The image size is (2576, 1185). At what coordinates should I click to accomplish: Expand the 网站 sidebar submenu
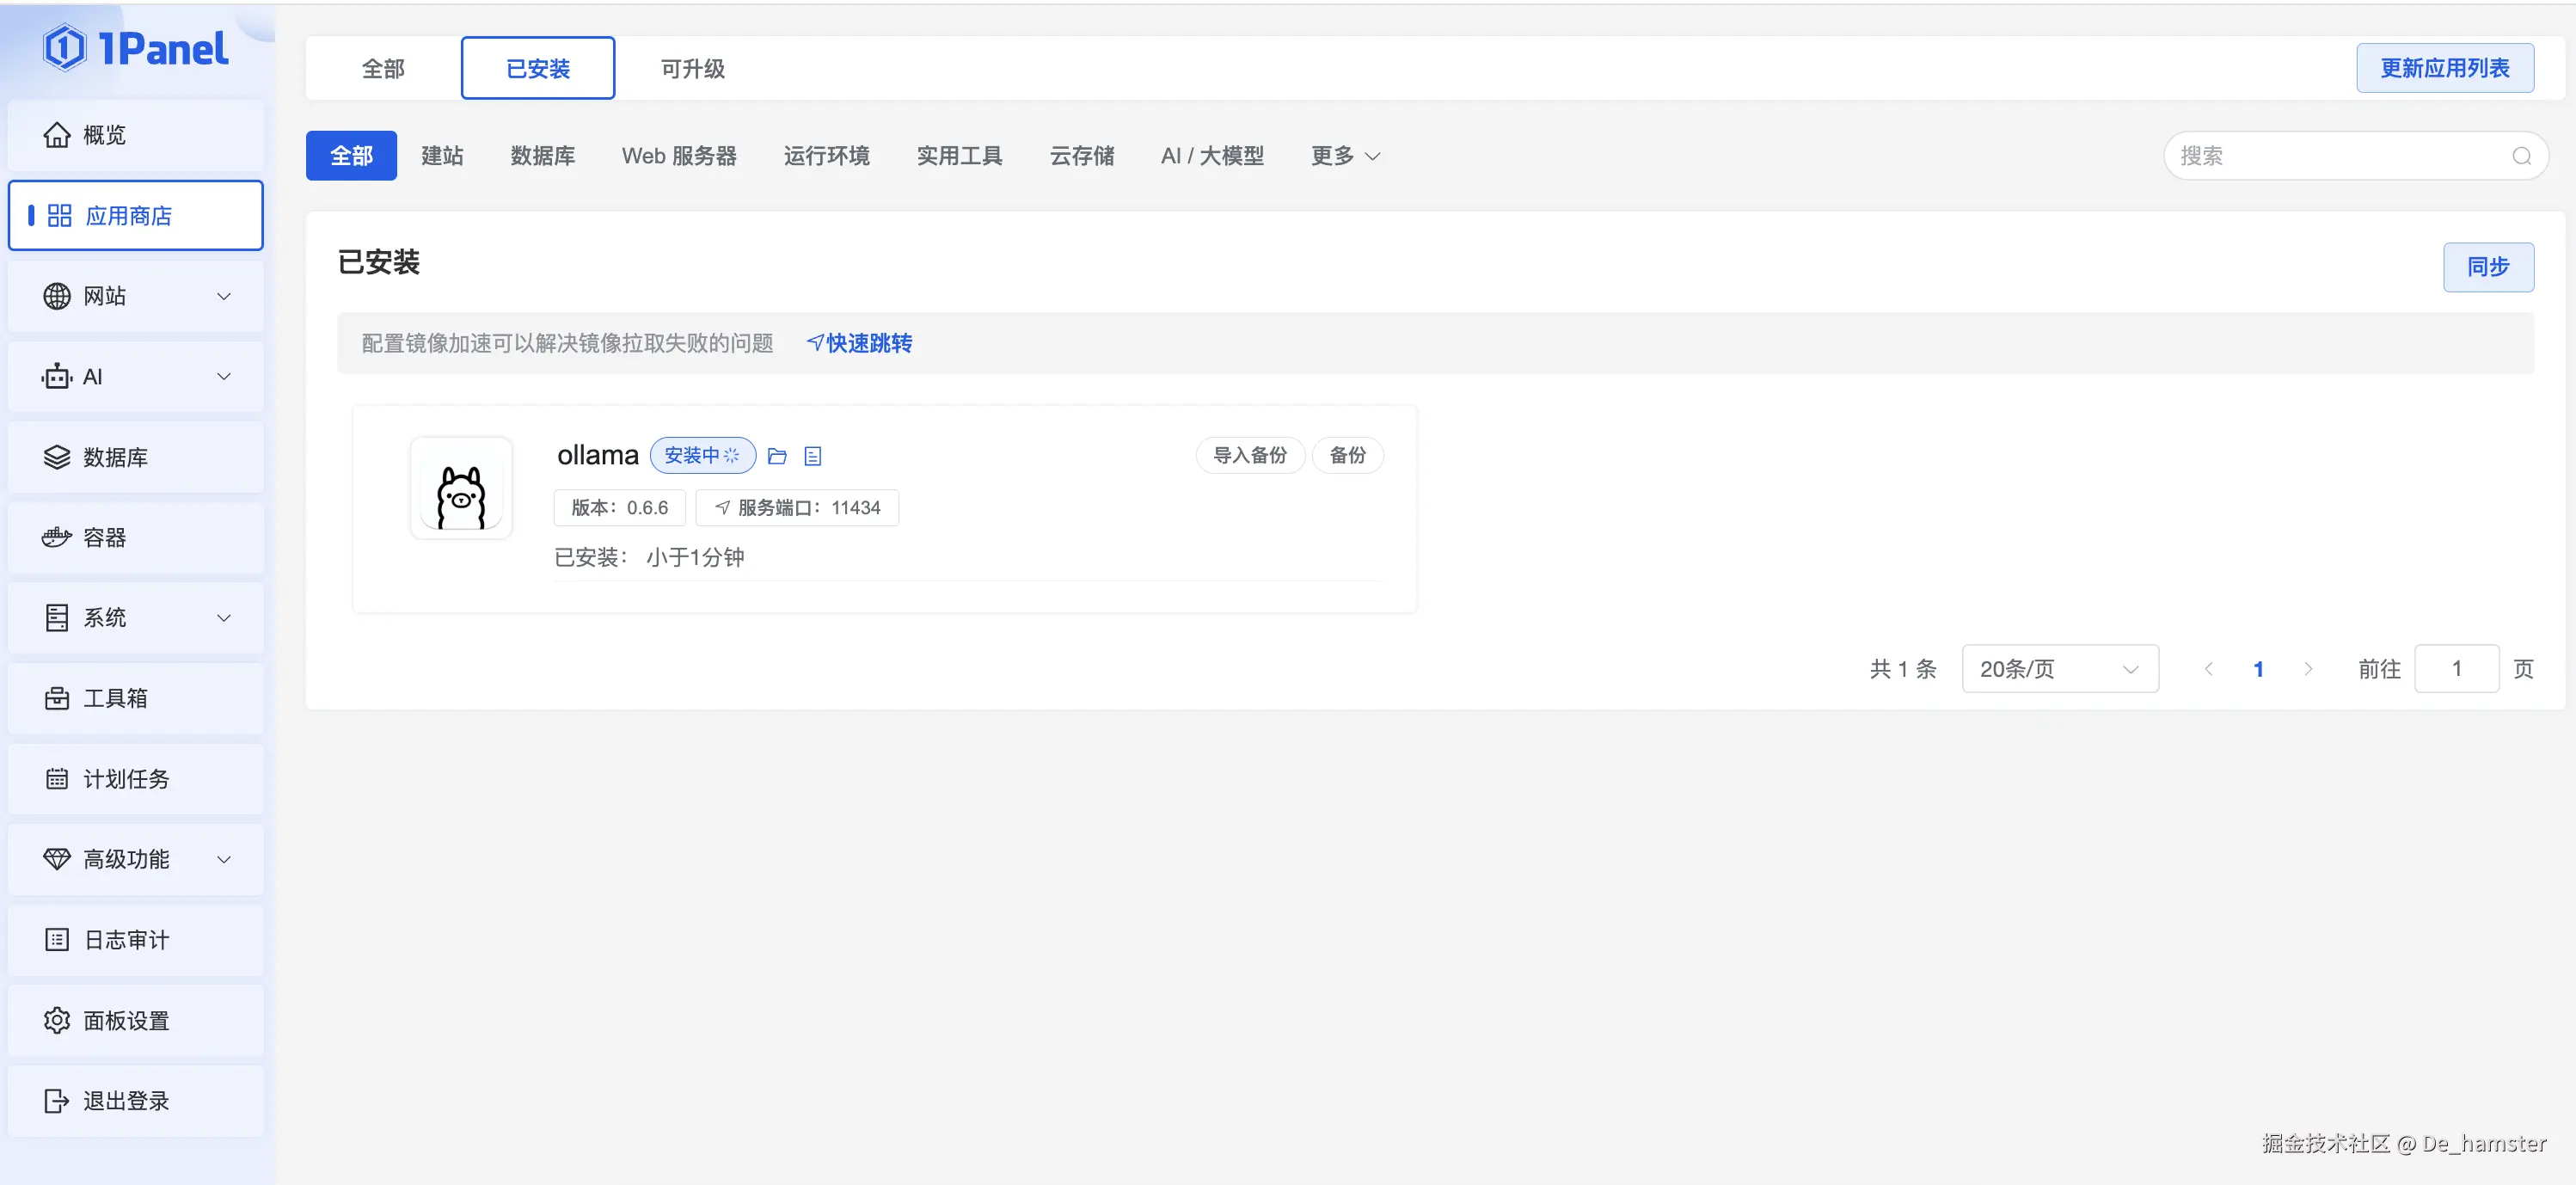(x=136, y=295)
